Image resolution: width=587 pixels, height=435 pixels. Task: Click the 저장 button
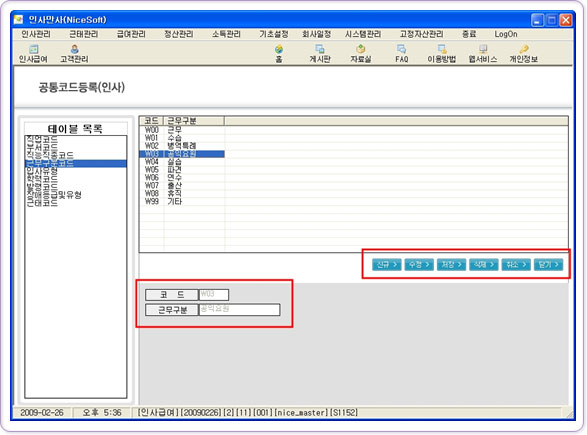(451, 265)
